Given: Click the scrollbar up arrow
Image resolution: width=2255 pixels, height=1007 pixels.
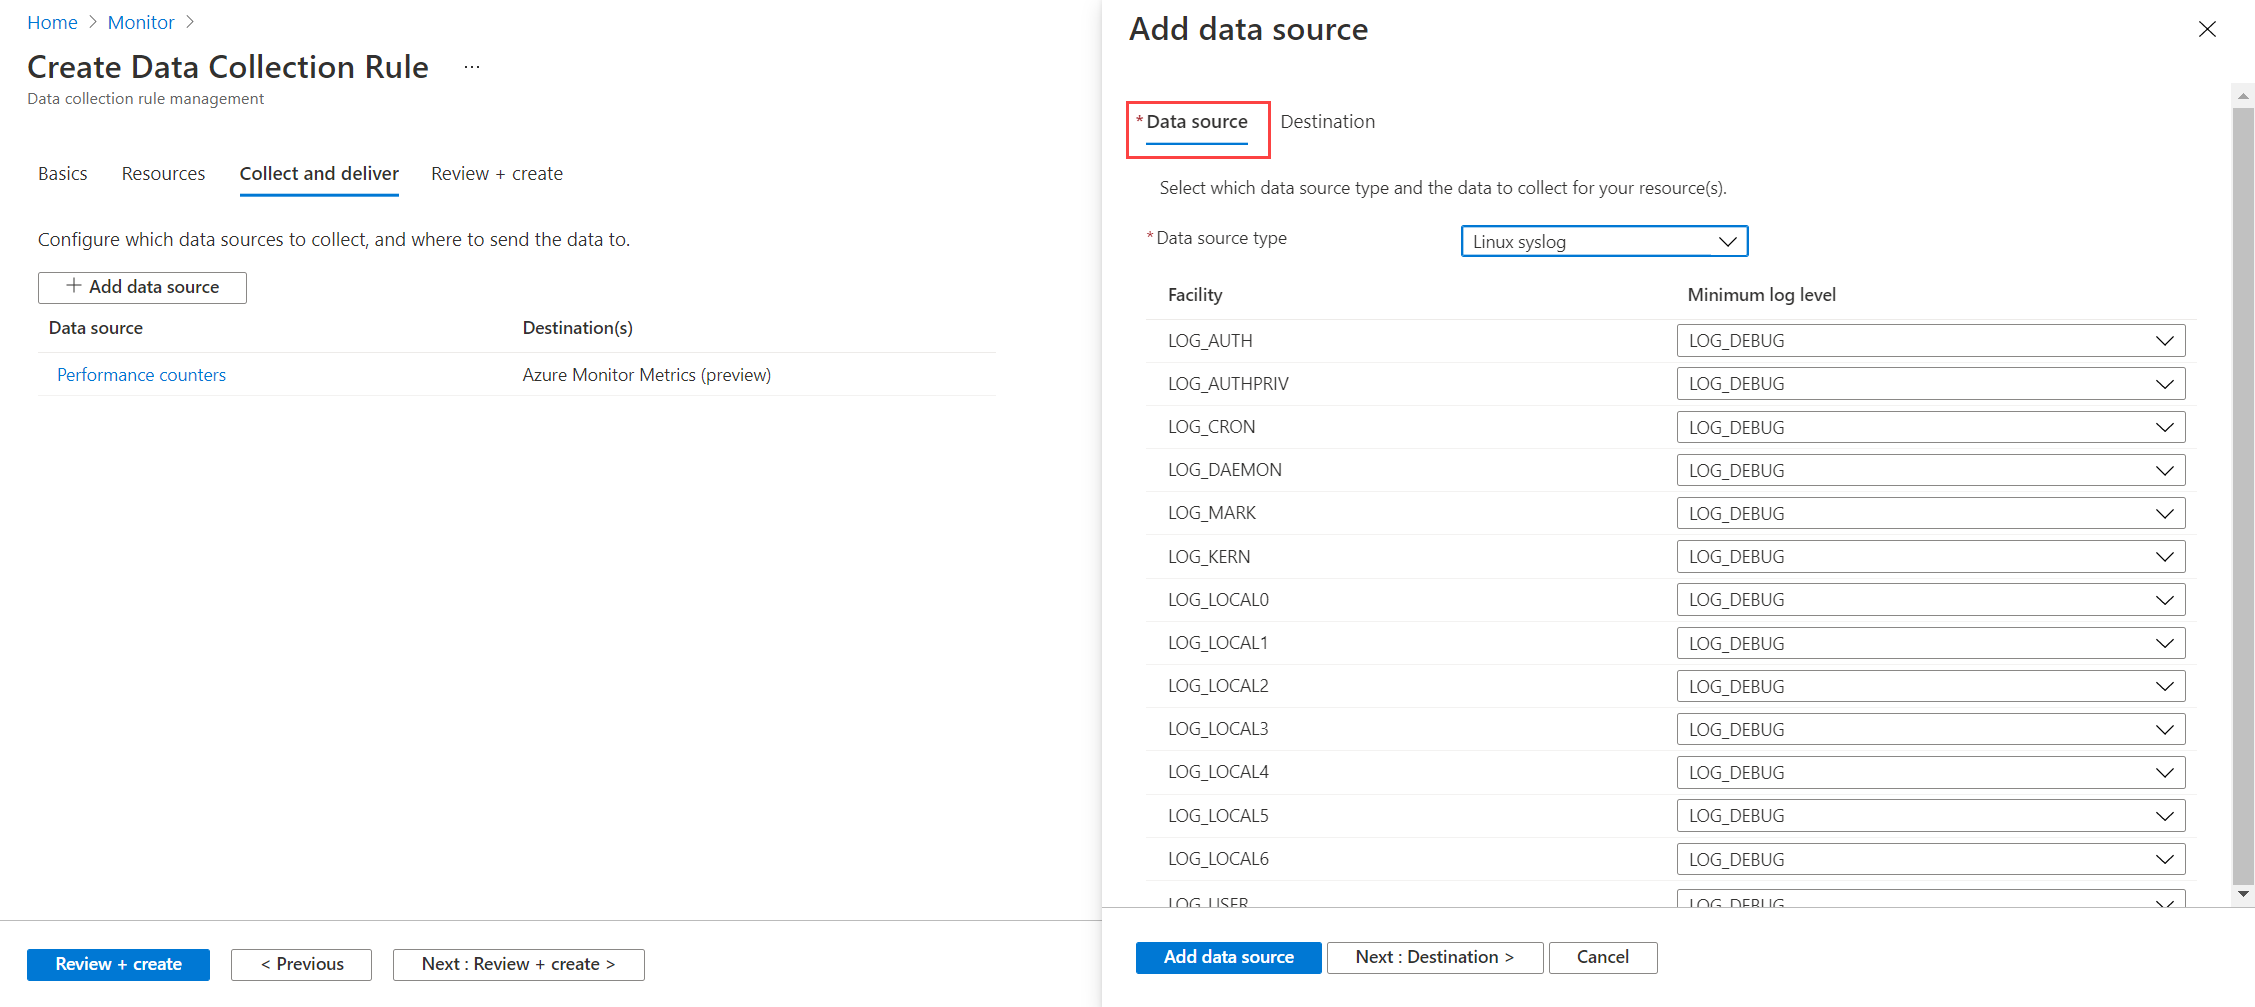Looking at the screenshot, I should [x=2242, y=95].
